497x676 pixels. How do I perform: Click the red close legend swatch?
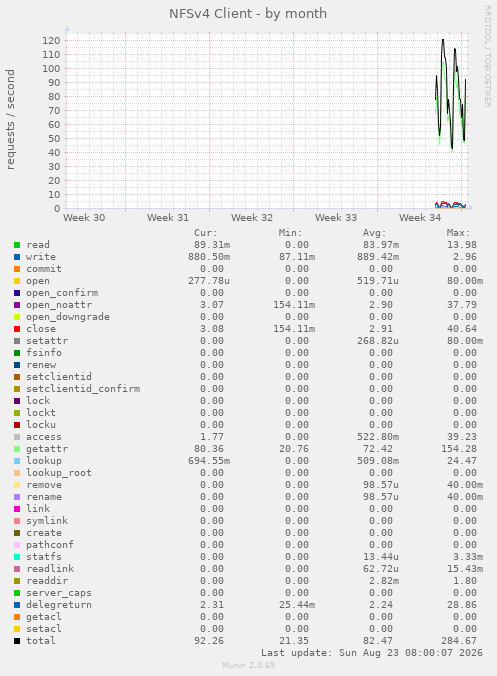pyautogui.click(x=17, y=329)
